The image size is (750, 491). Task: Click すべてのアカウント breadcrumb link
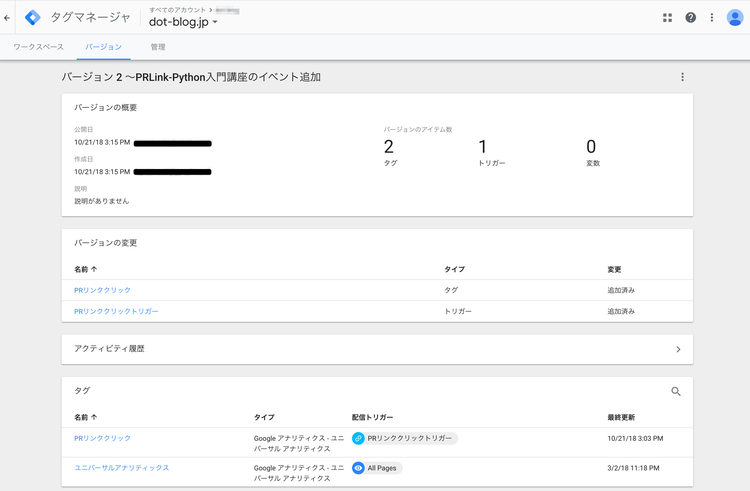[177, 10]
